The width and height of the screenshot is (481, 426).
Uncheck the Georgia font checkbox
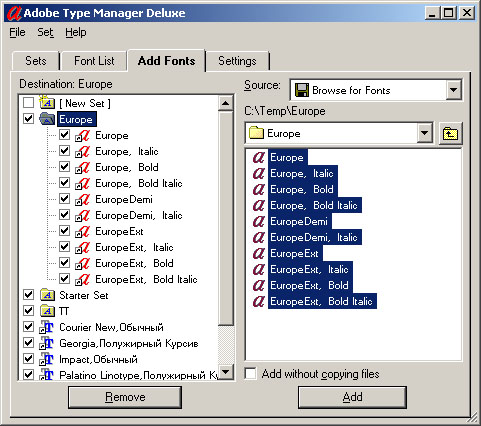coord(29,343)
